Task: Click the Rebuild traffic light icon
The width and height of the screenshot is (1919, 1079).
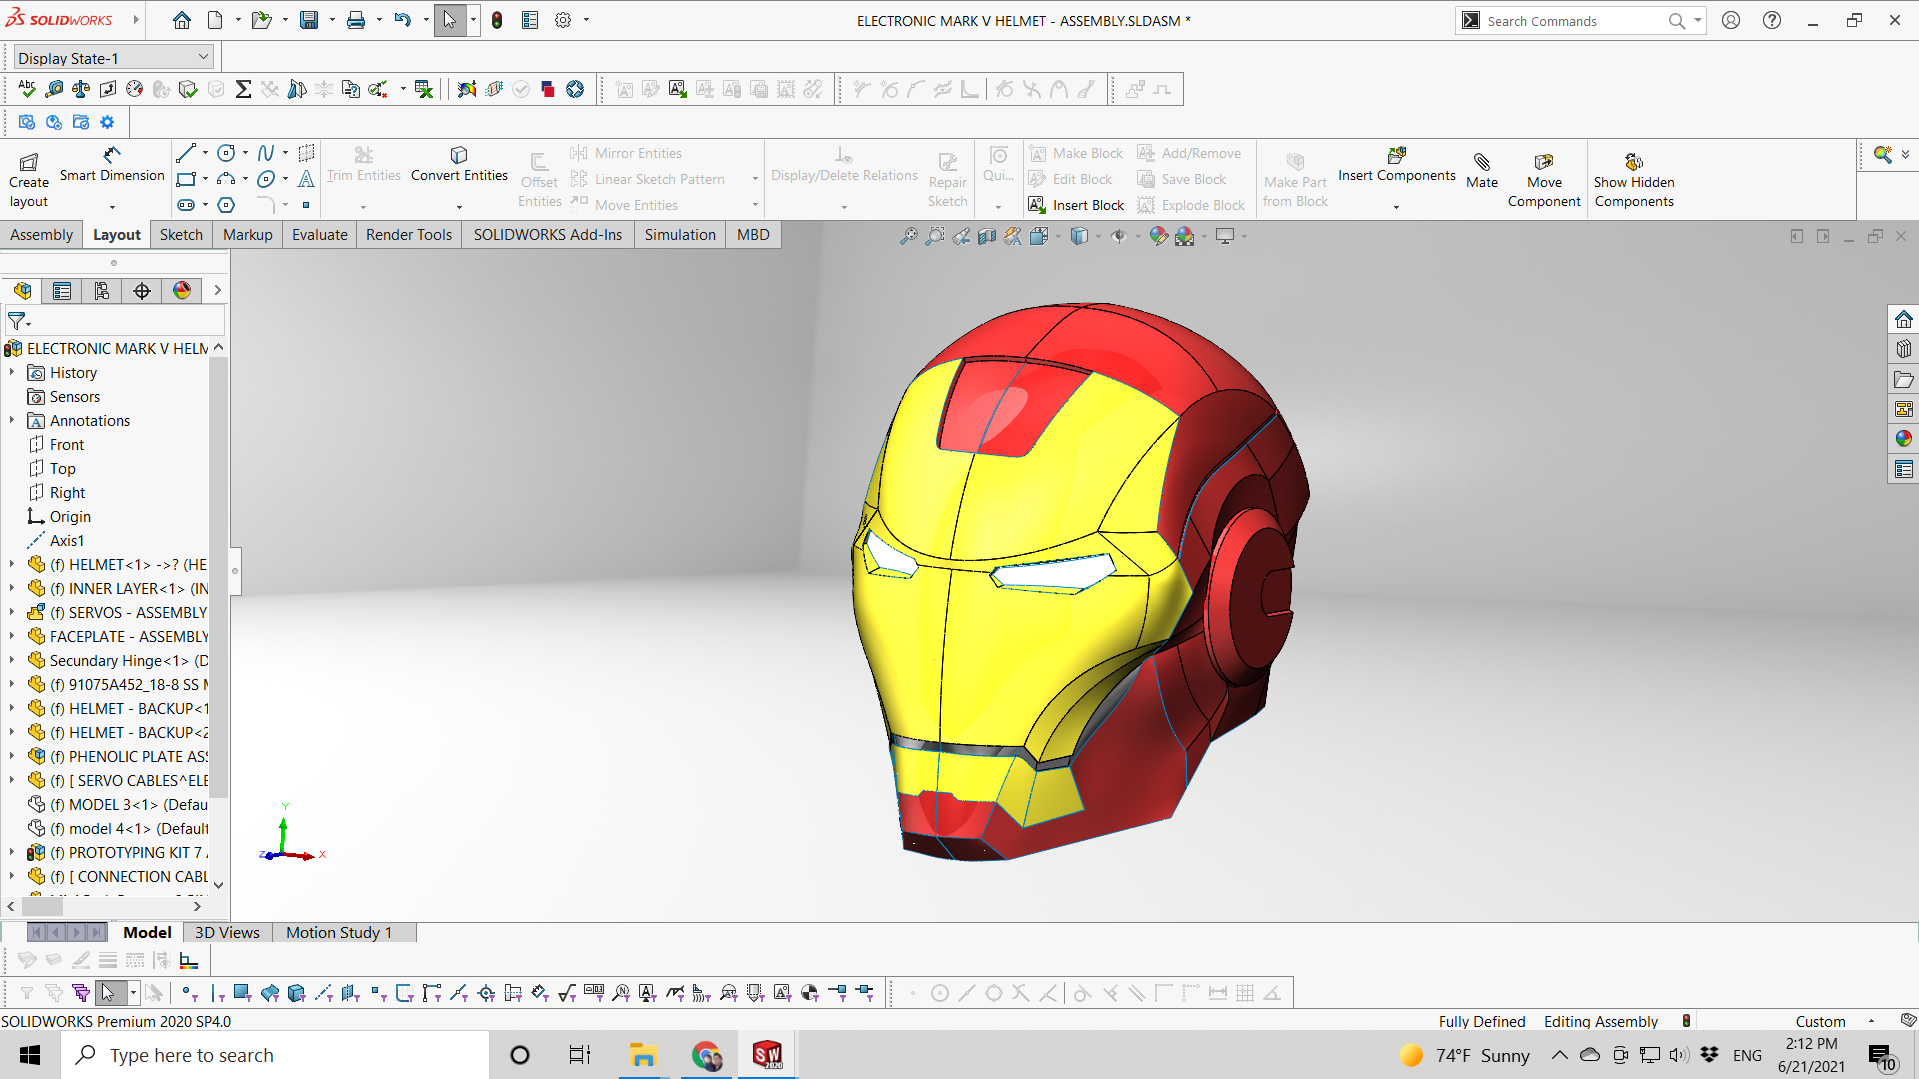Action: [497, 20]
